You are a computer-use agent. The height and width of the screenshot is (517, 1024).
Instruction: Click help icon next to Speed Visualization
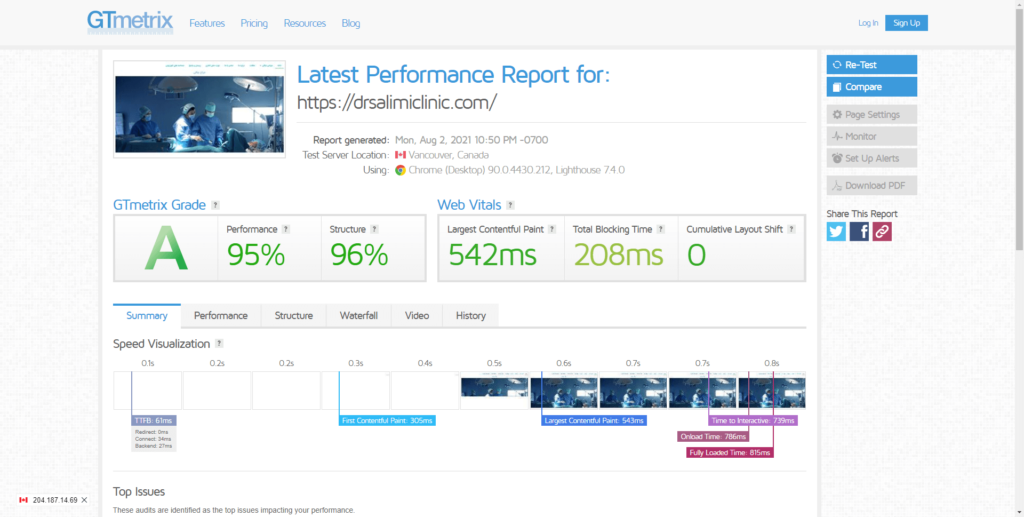point(219,344)
